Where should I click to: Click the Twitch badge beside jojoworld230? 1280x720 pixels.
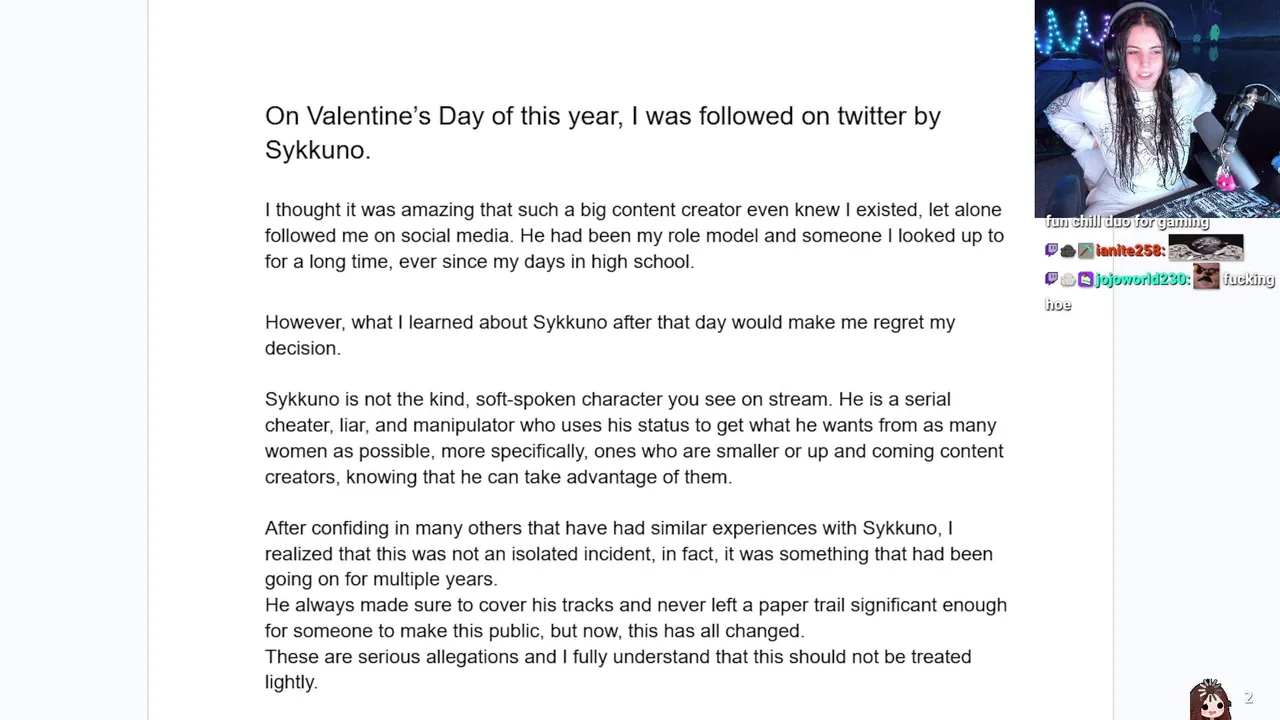point(1051,280)
